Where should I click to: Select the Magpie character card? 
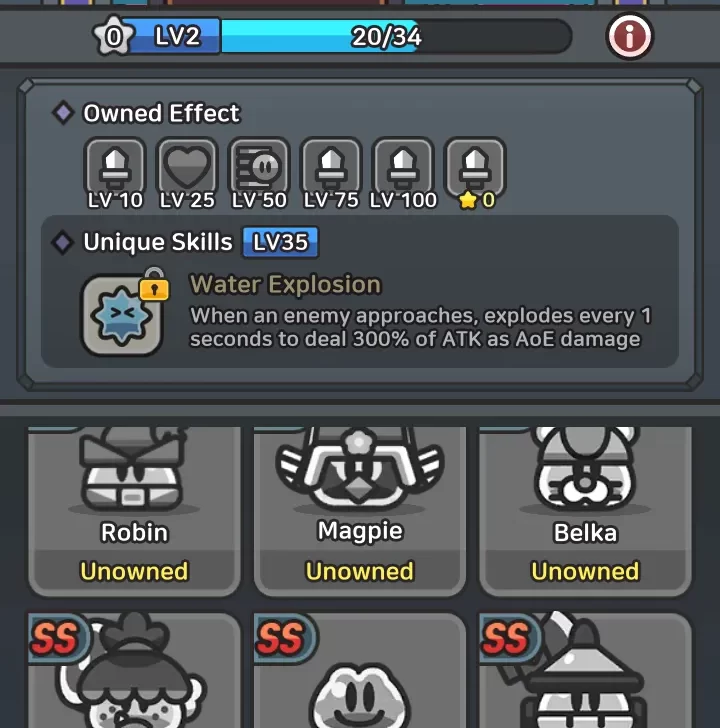tap(359, 510)
